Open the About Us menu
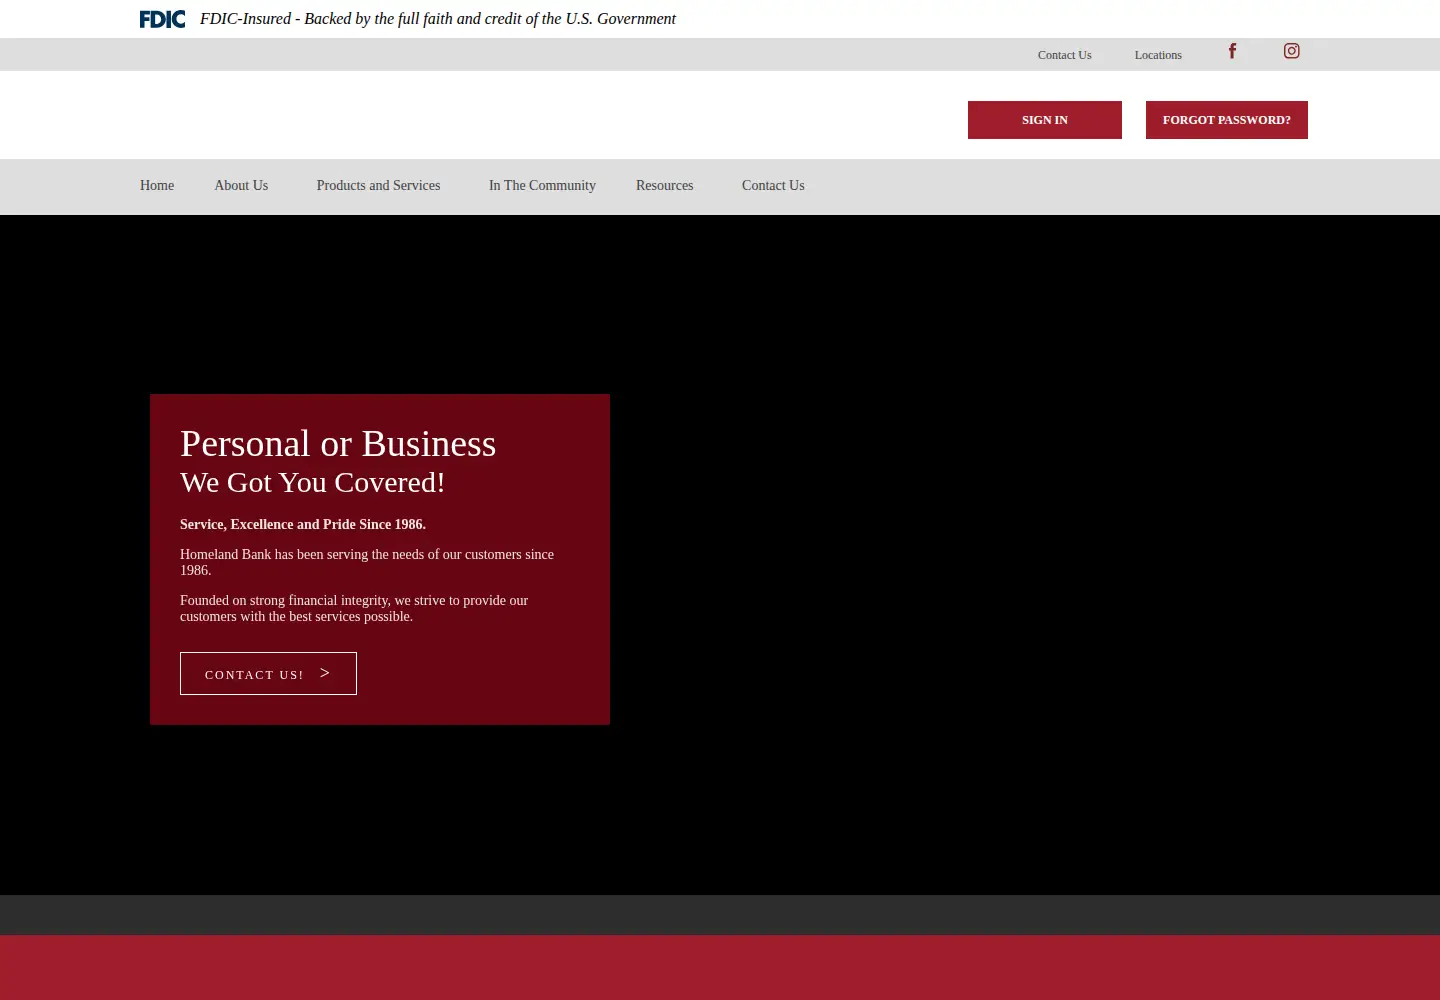The image size is (1440, 1000). click(241, 186)
